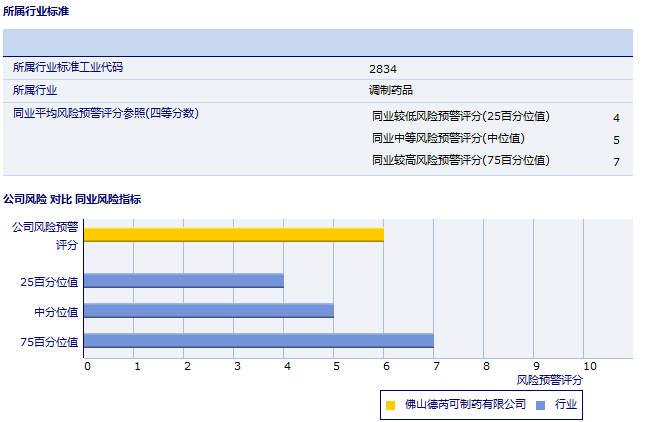The height and width of the screenshot is (422, 646).
Task: Click the 风险预警评分 axis title
Action: coord(549,380)
